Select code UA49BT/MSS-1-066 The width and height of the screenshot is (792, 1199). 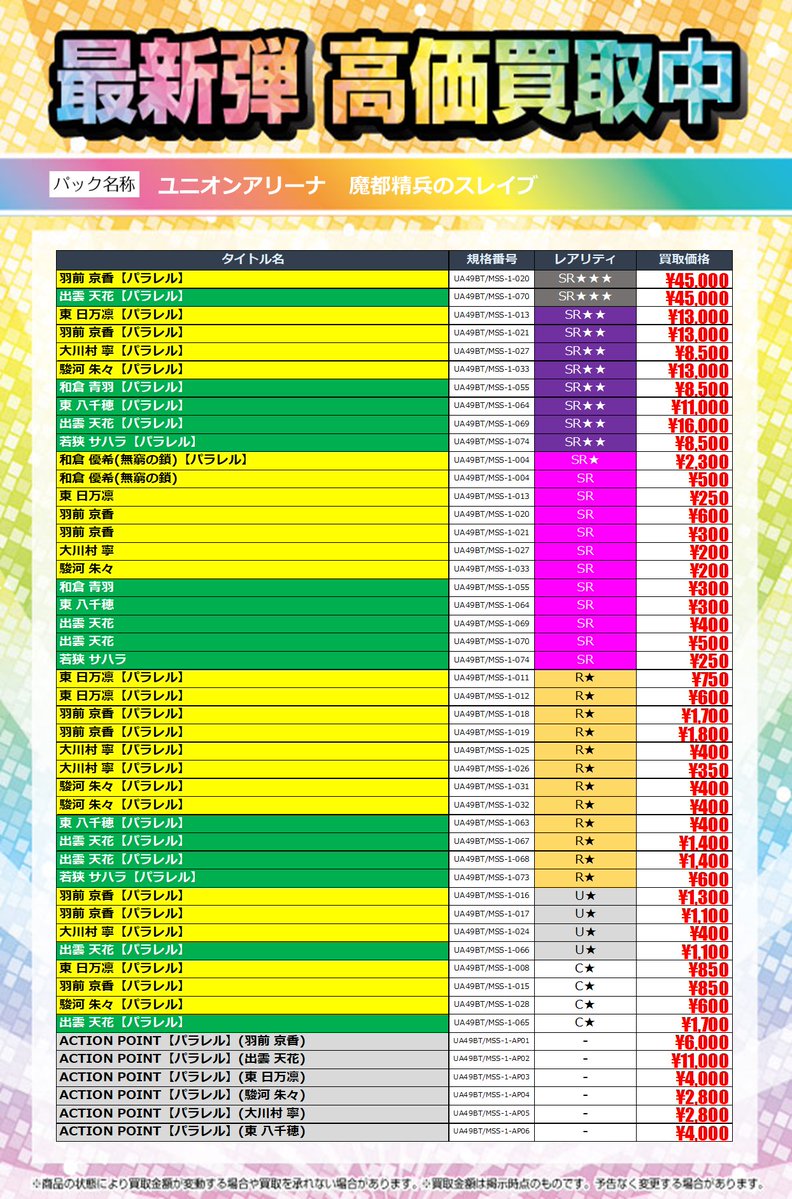tap(492, 950)
